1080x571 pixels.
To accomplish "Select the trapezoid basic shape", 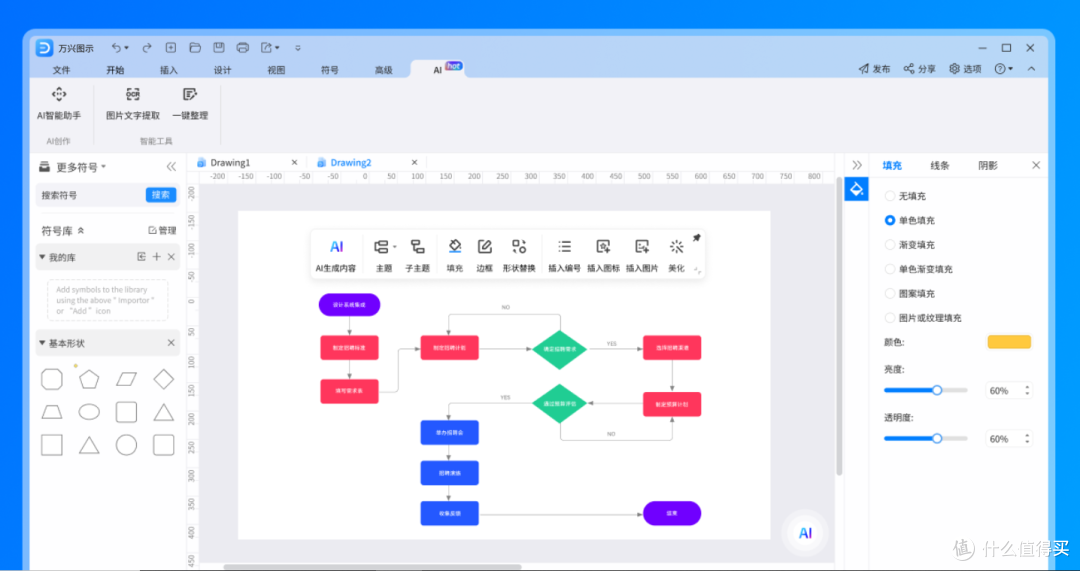I will 52,413.
